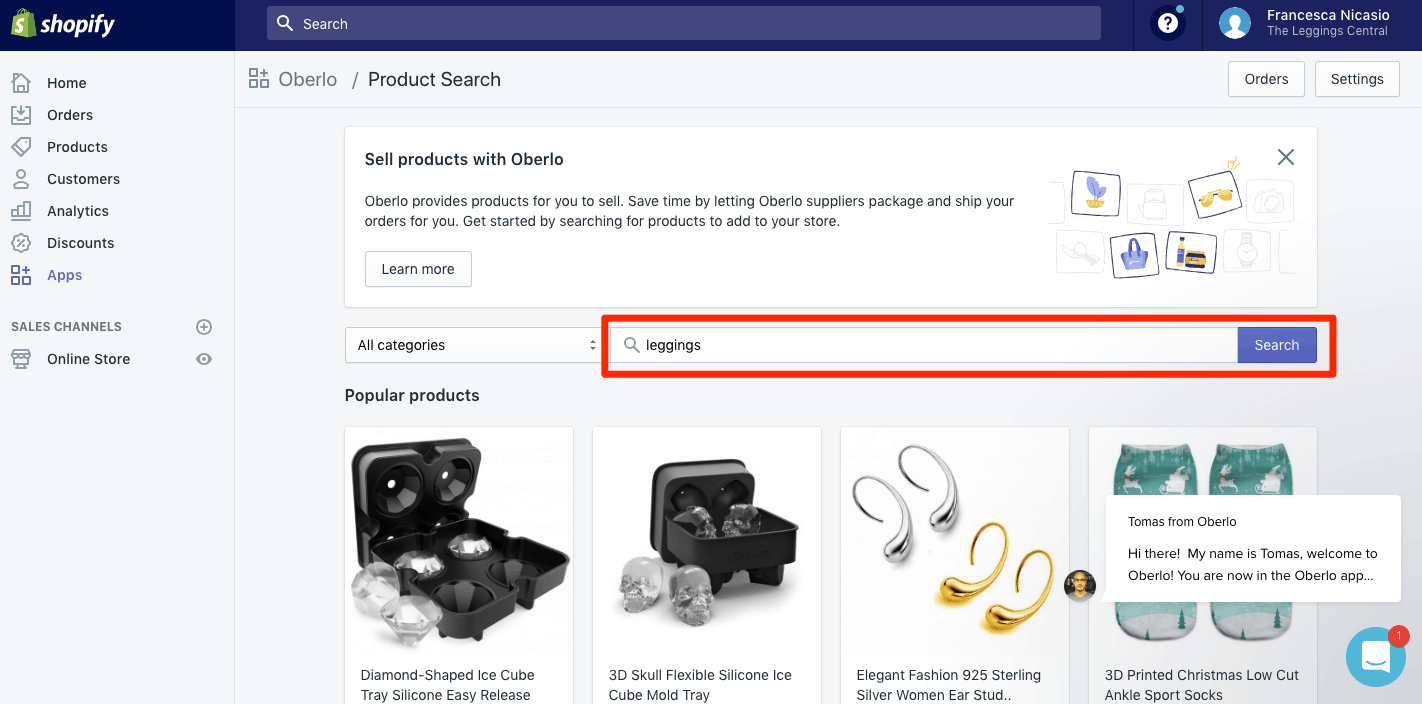
Task: Click the help question mark icon
Action: tap(1166, 22)
